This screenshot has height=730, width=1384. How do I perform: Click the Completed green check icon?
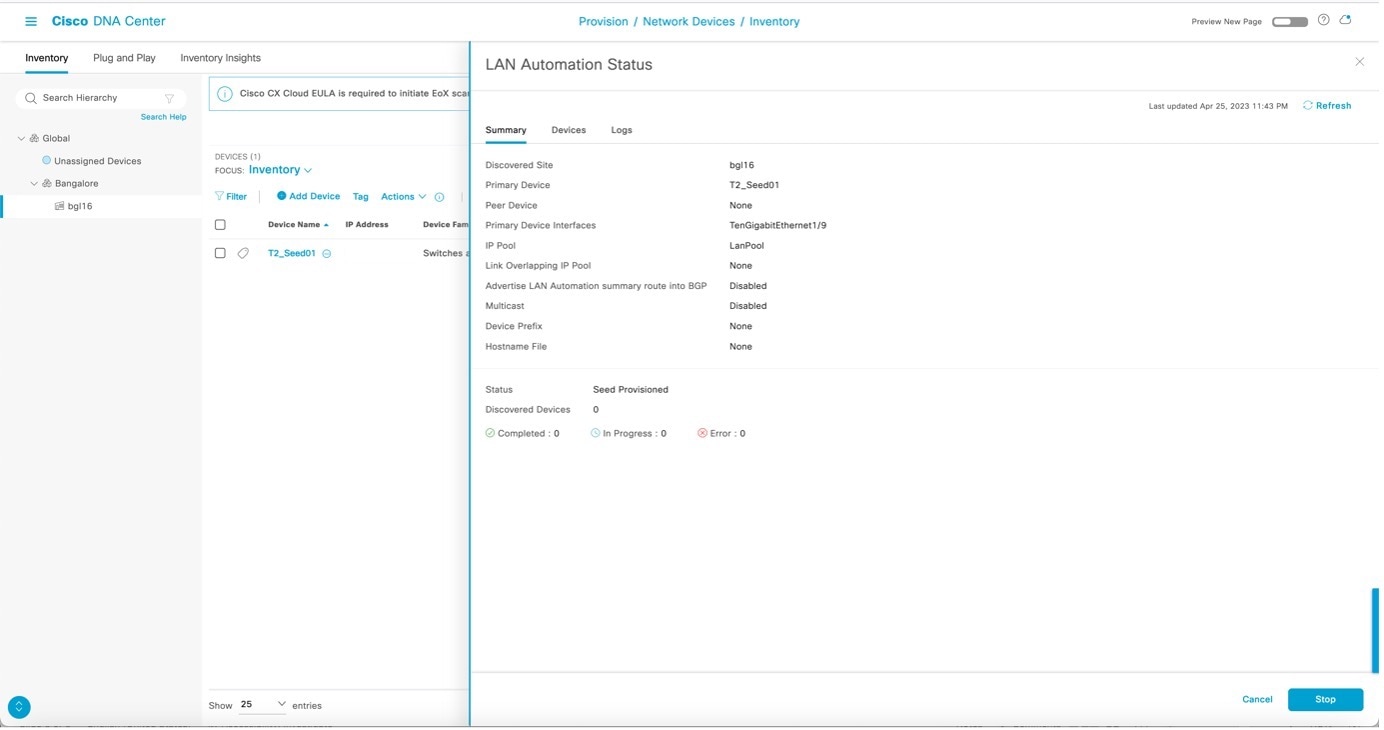tap(490, 433)
